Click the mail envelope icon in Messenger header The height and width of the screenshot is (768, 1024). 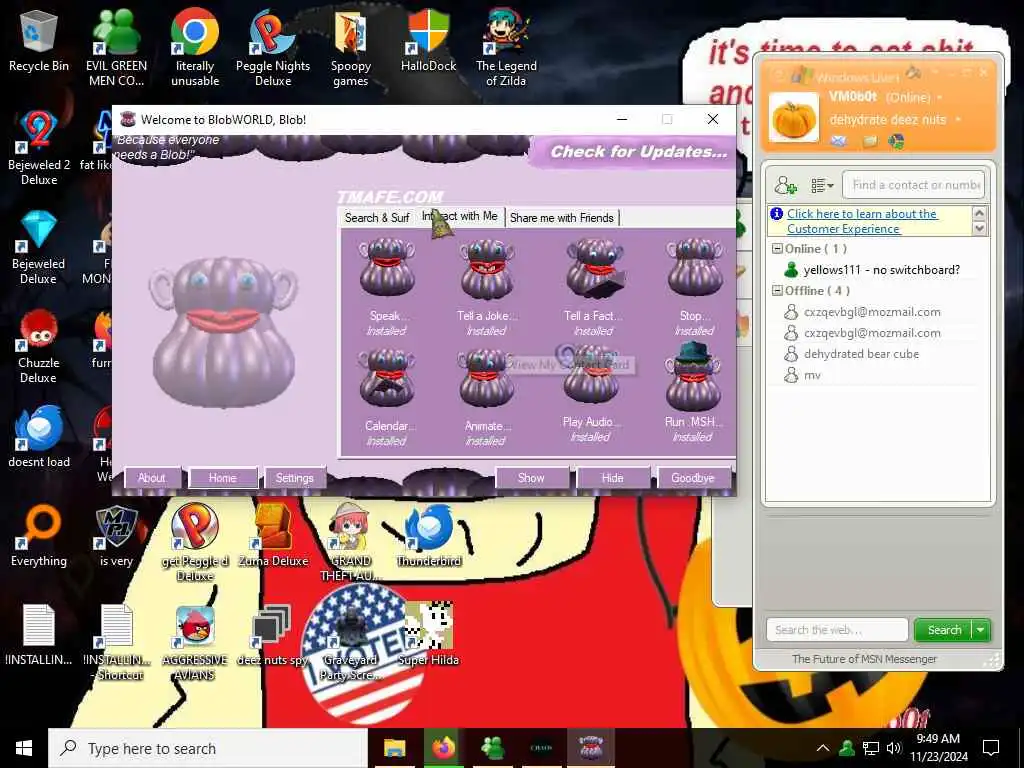(839, 140)
